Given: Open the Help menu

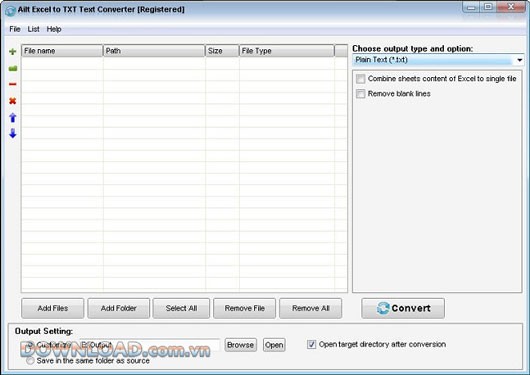Looking at the screenshot, I should click(x=54, y=29).
